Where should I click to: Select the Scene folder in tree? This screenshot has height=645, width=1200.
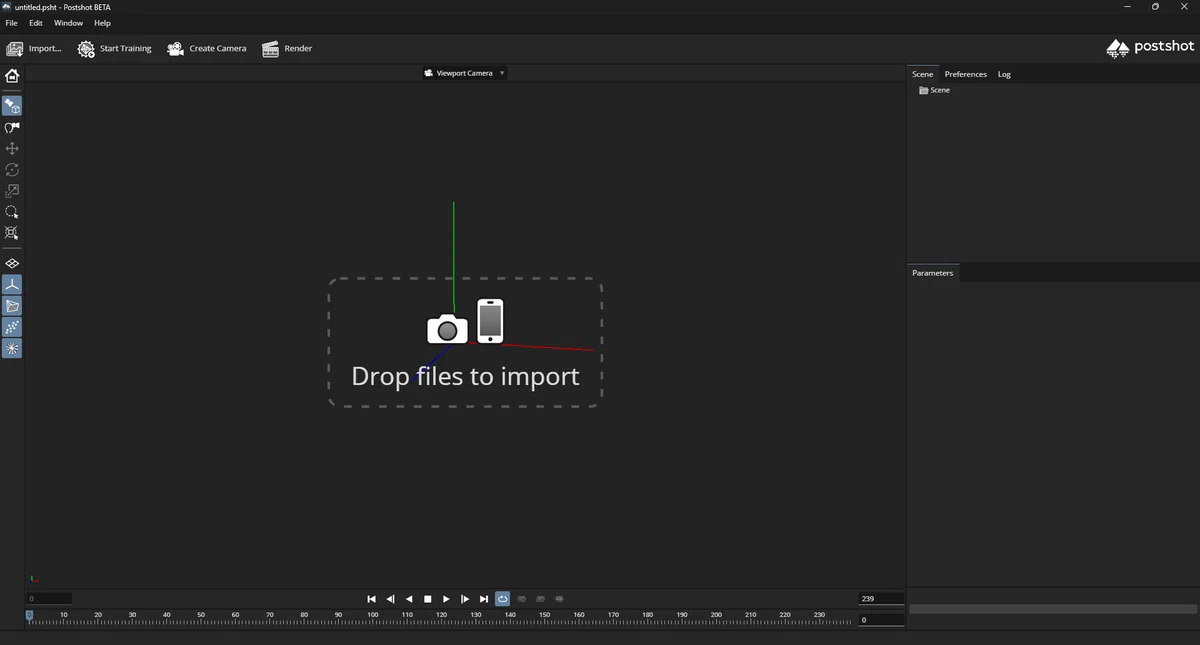pos(935,90)
